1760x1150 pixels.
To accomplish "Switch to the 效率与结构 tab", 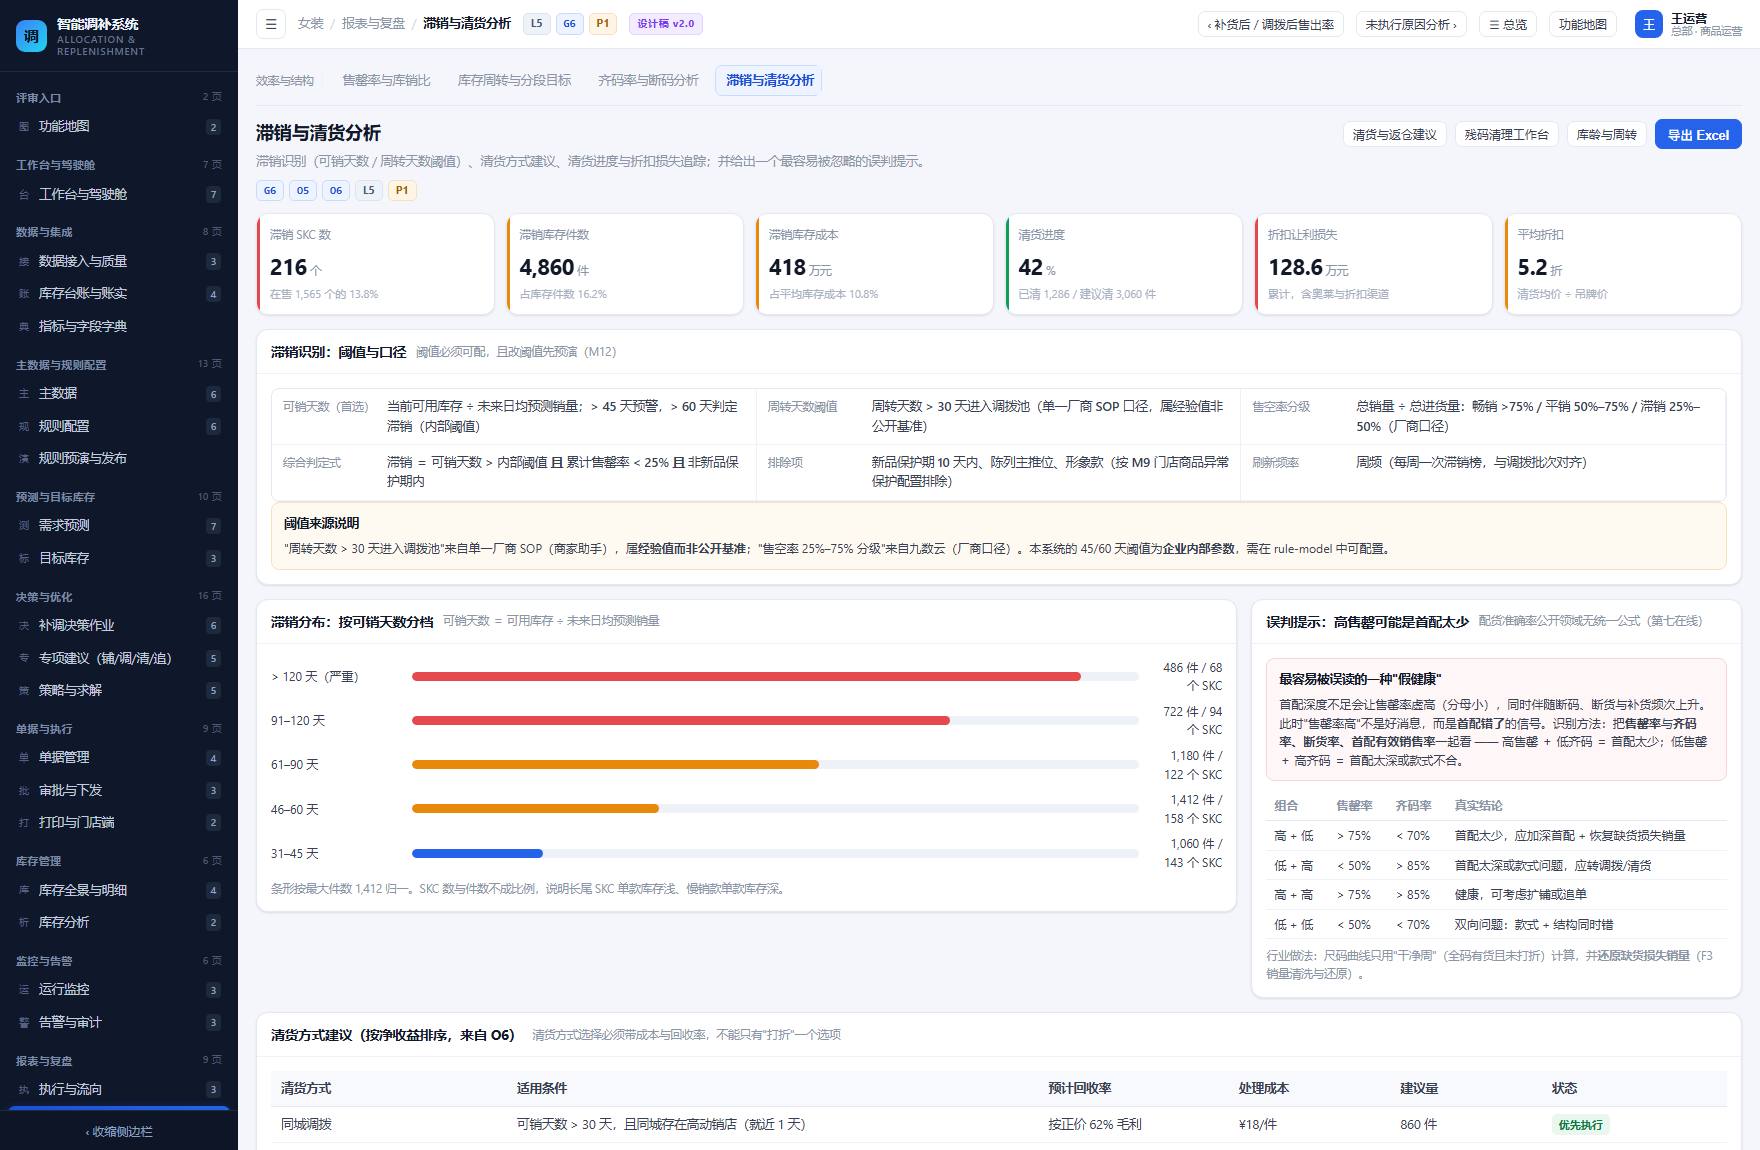I will pyautogui.click(x=285, y=80).
